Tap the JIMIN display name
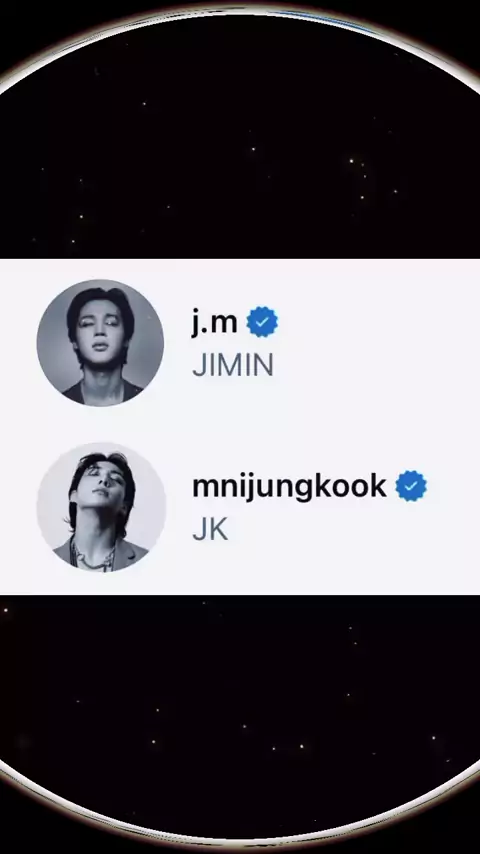480x854 pixels. (233, 366)
